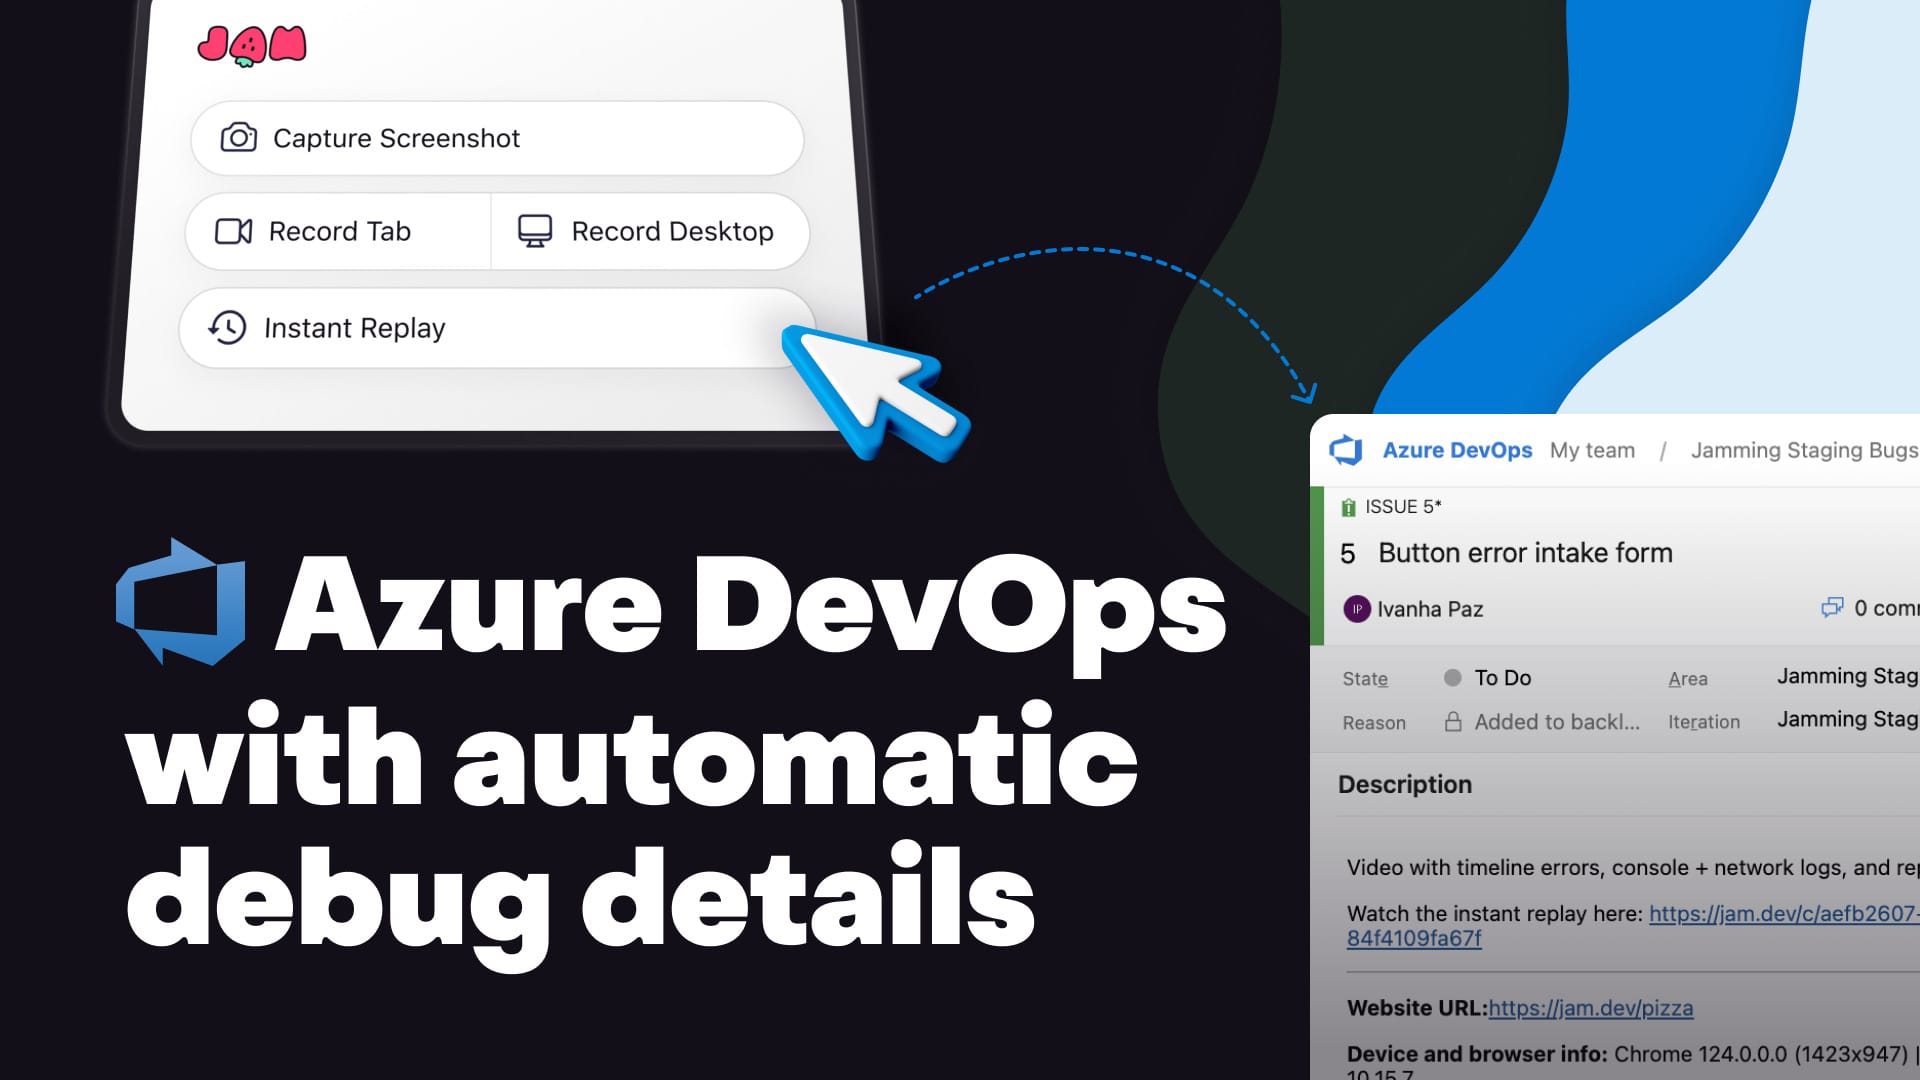Viewport: 1920px width, 1080px height.
Task: Click the Instant Replay history icon
Action: tap(227, 328)
